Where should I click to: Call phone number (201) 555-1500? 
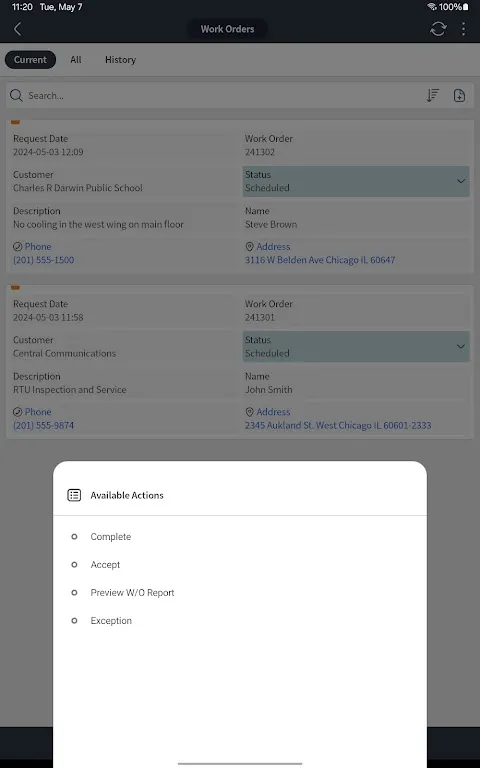44,260
